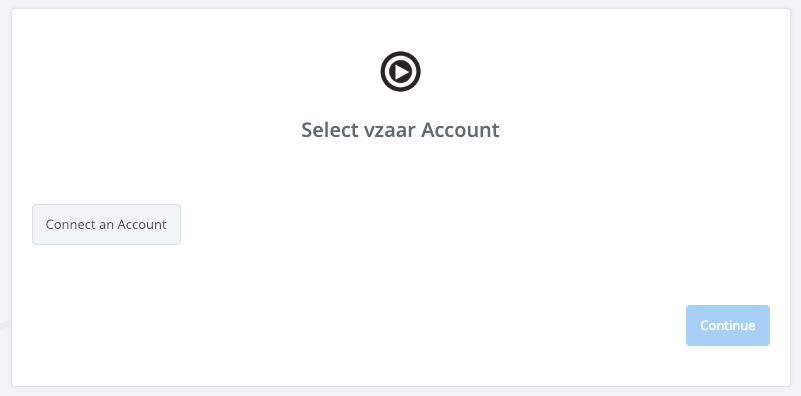Click the word Select in the heading
Viewport: 801px width, 396px height.
[329, 130]
